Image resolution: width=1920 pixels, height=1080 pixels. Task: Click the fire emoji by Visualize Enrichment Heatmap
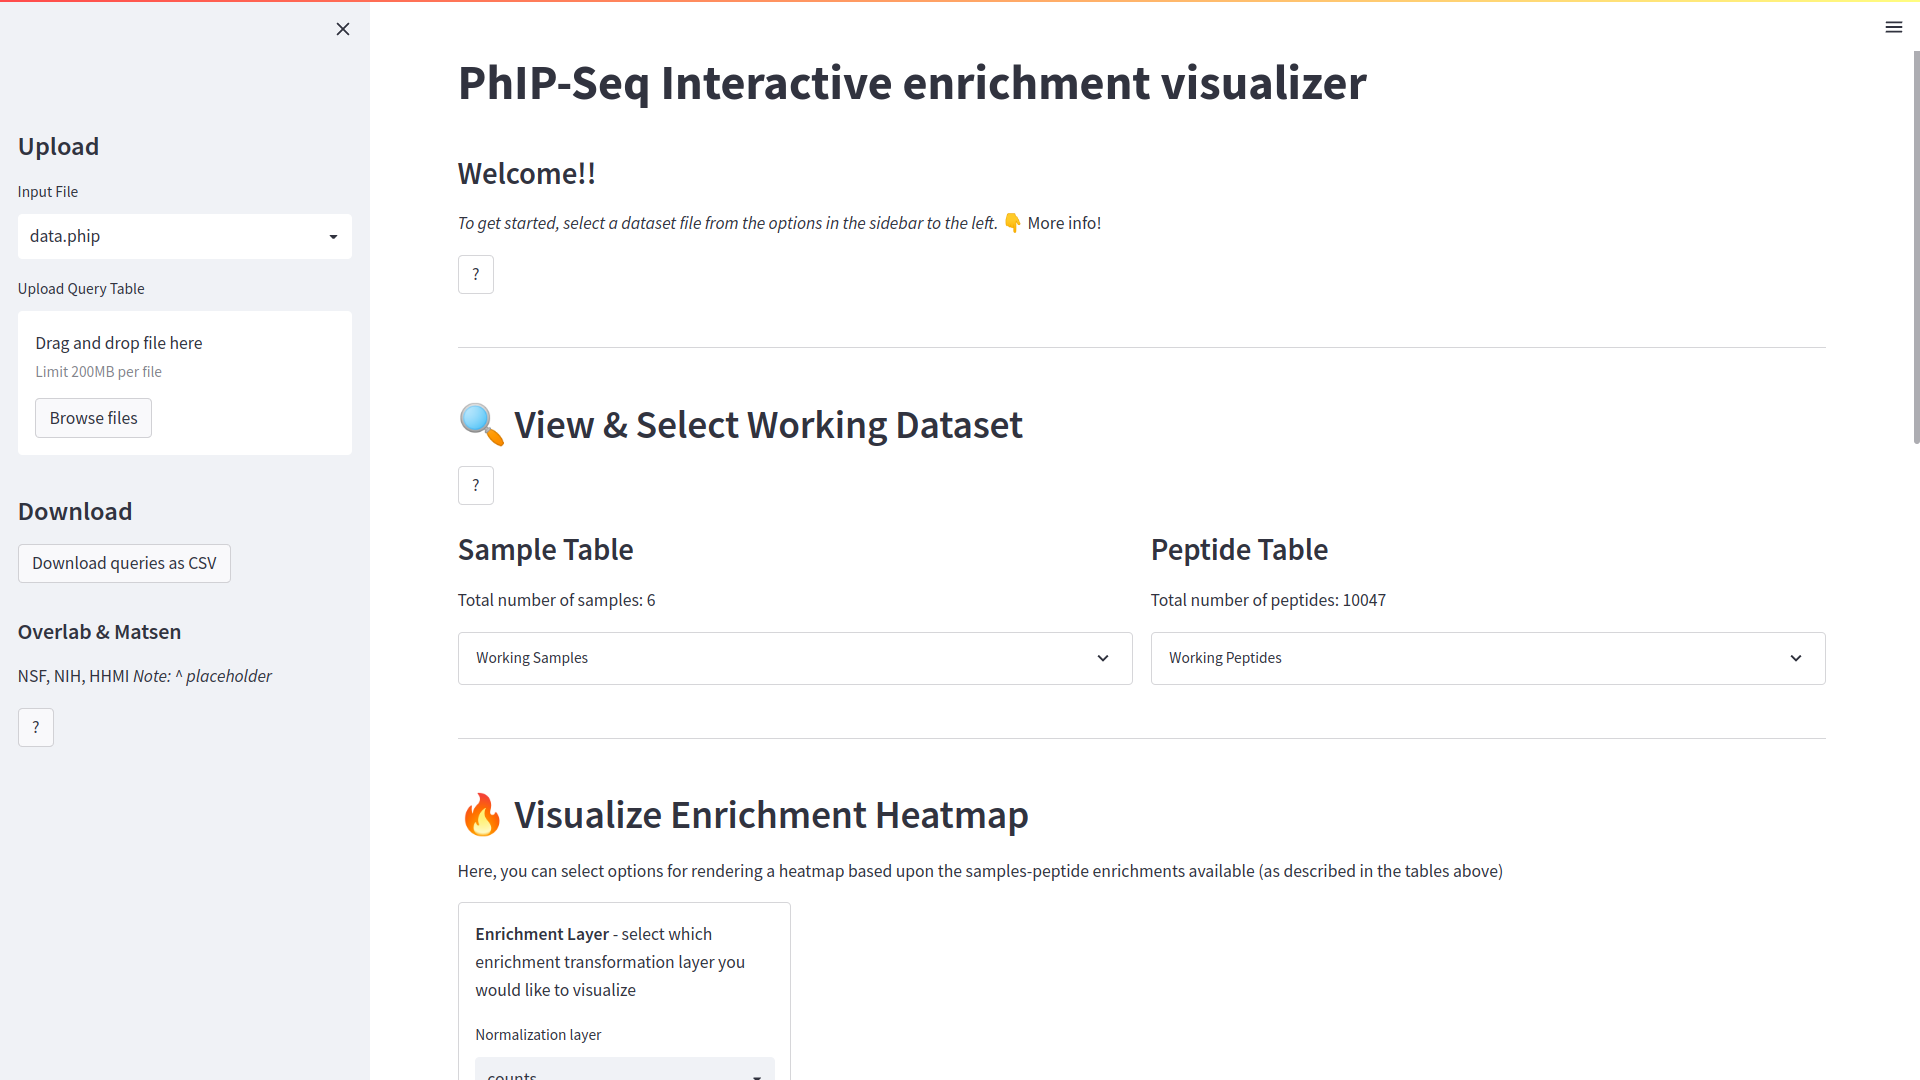click(x=481, y=815)
